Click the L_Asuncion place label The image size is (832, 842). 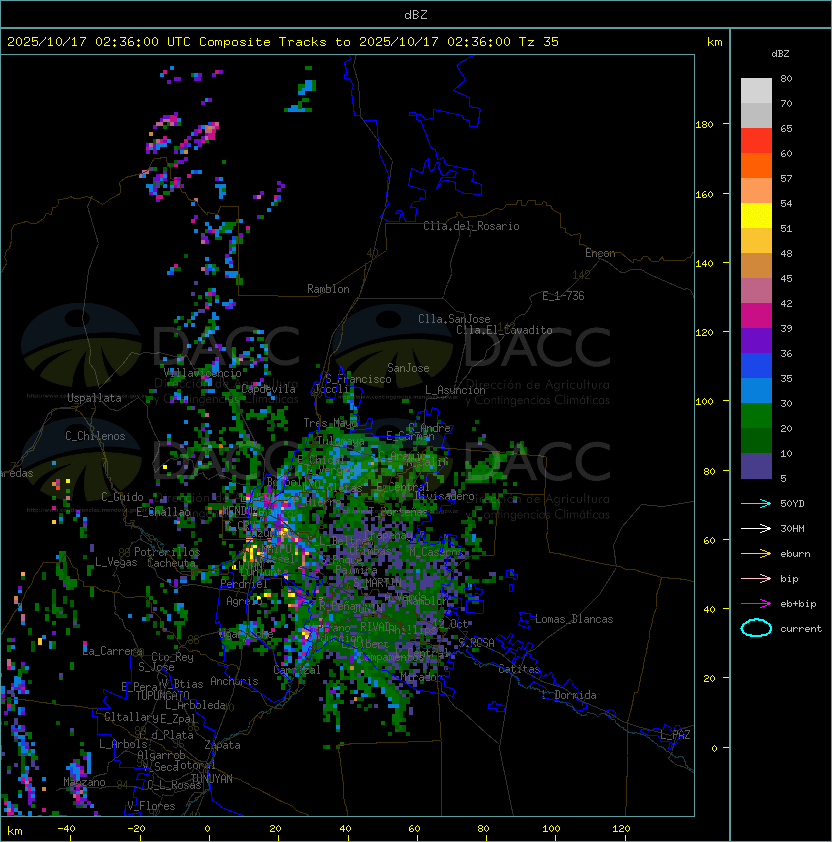pyautogui.click(x=455, y=390)
